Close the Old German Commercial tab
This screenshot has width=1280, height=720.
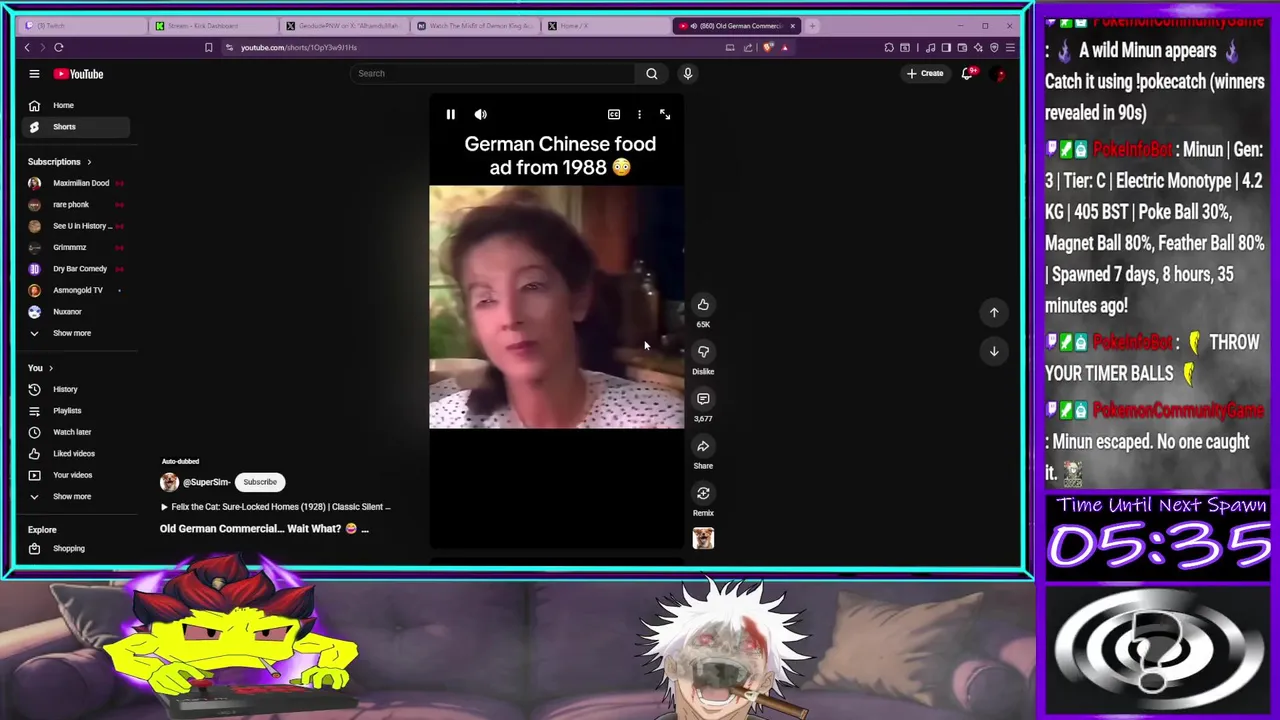pyautogui.click(x=793, y=26)
